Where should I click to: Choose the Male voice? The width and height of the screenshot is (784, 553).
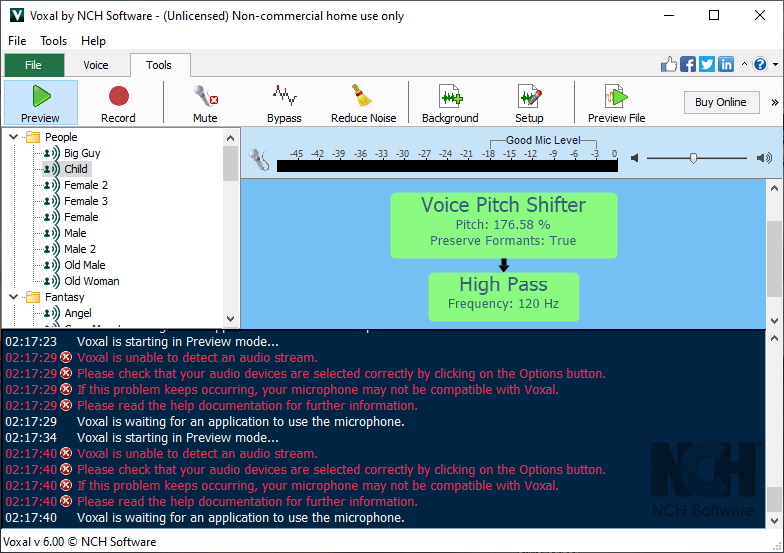pyautogui.click(x=75, y=233)
